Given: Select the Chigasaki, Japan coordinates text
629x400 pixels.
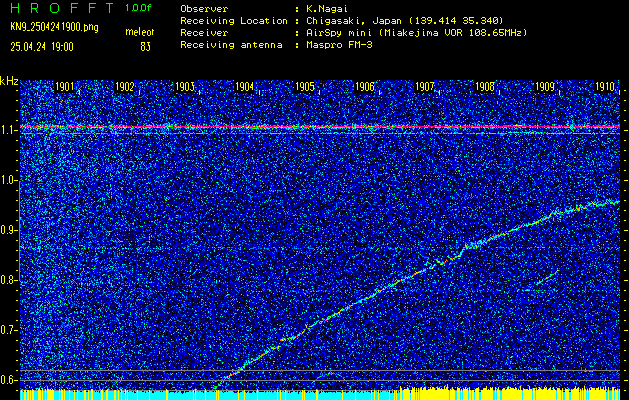Looking at the screenshot, I should click(x=404, y=20).
